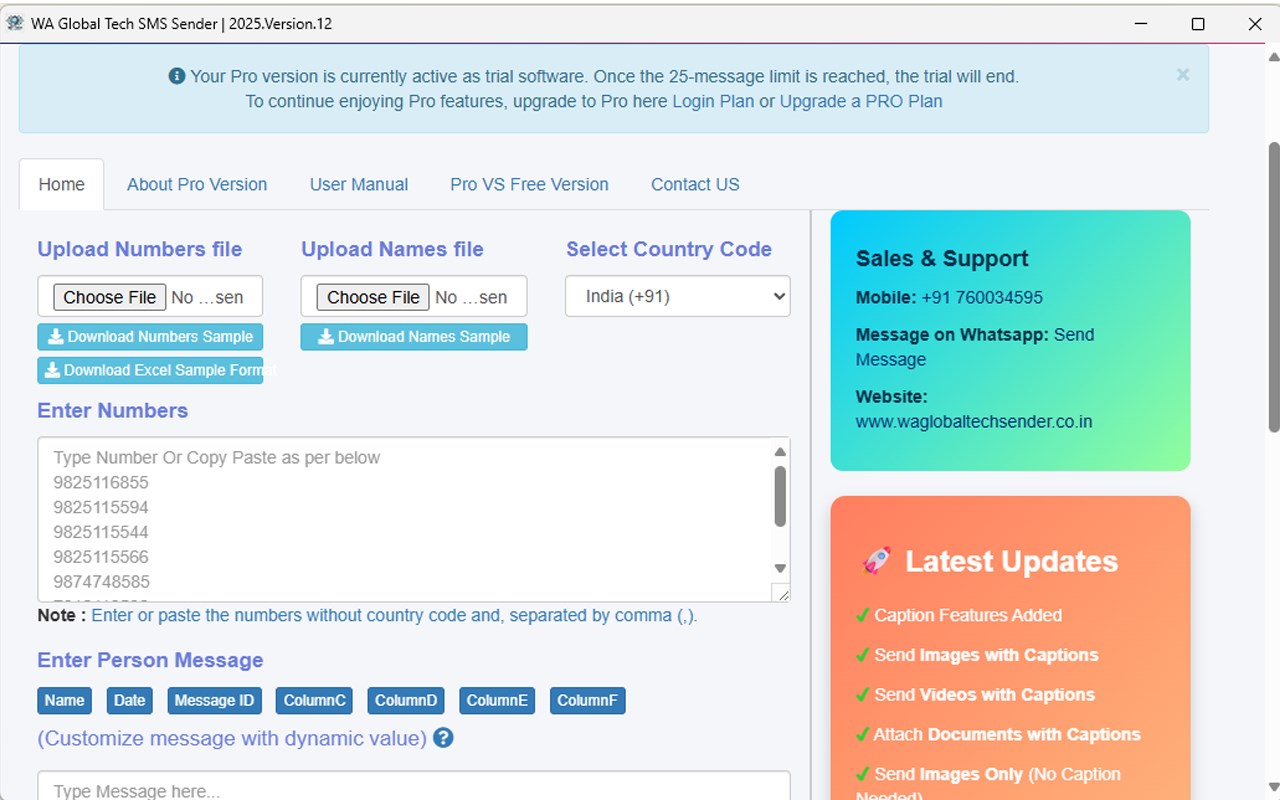Click the Latest Updates heading
This screenshot has width=1280, height=800.
(1011, 561)
